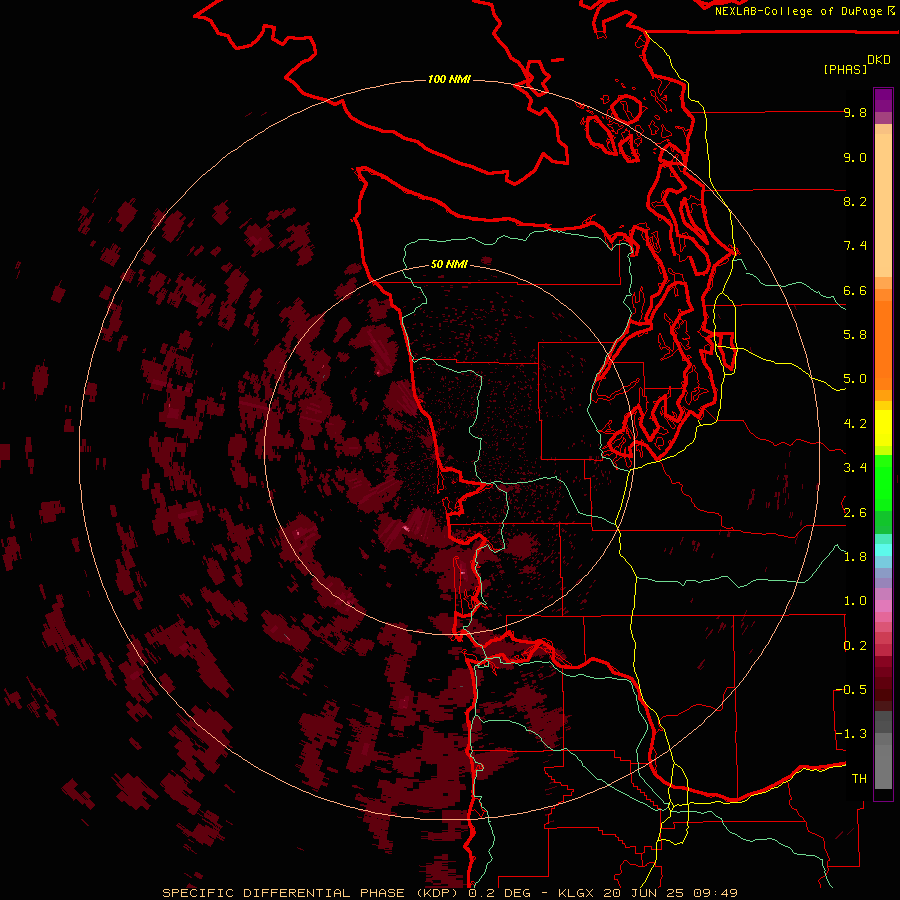Pick the -0.5 value on the scale
This screenshot has height=900, width=900.
[851, 690]
